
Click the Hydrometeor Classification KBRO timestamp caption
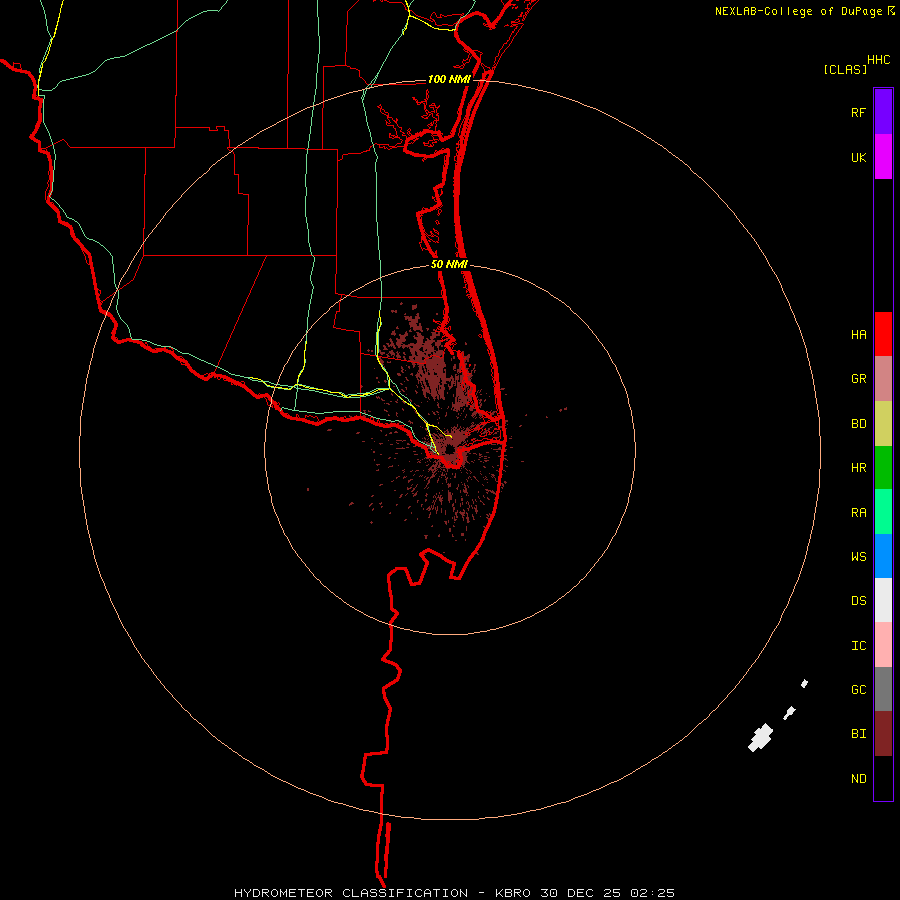tap(454, 893)
